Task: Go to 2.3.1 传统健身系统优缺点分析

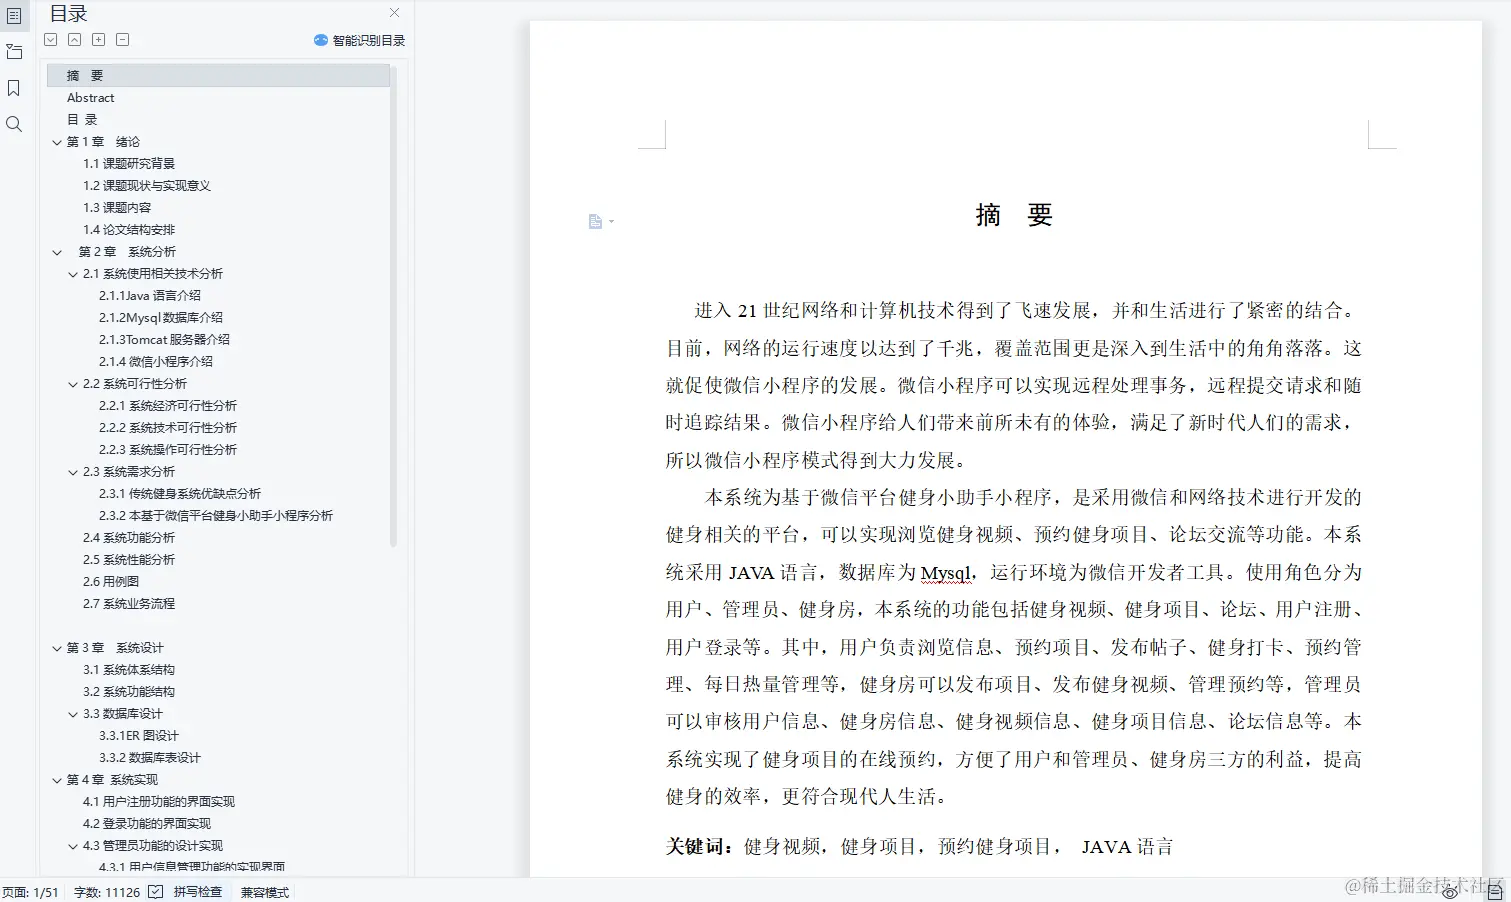Action: [x=180, y=494]
